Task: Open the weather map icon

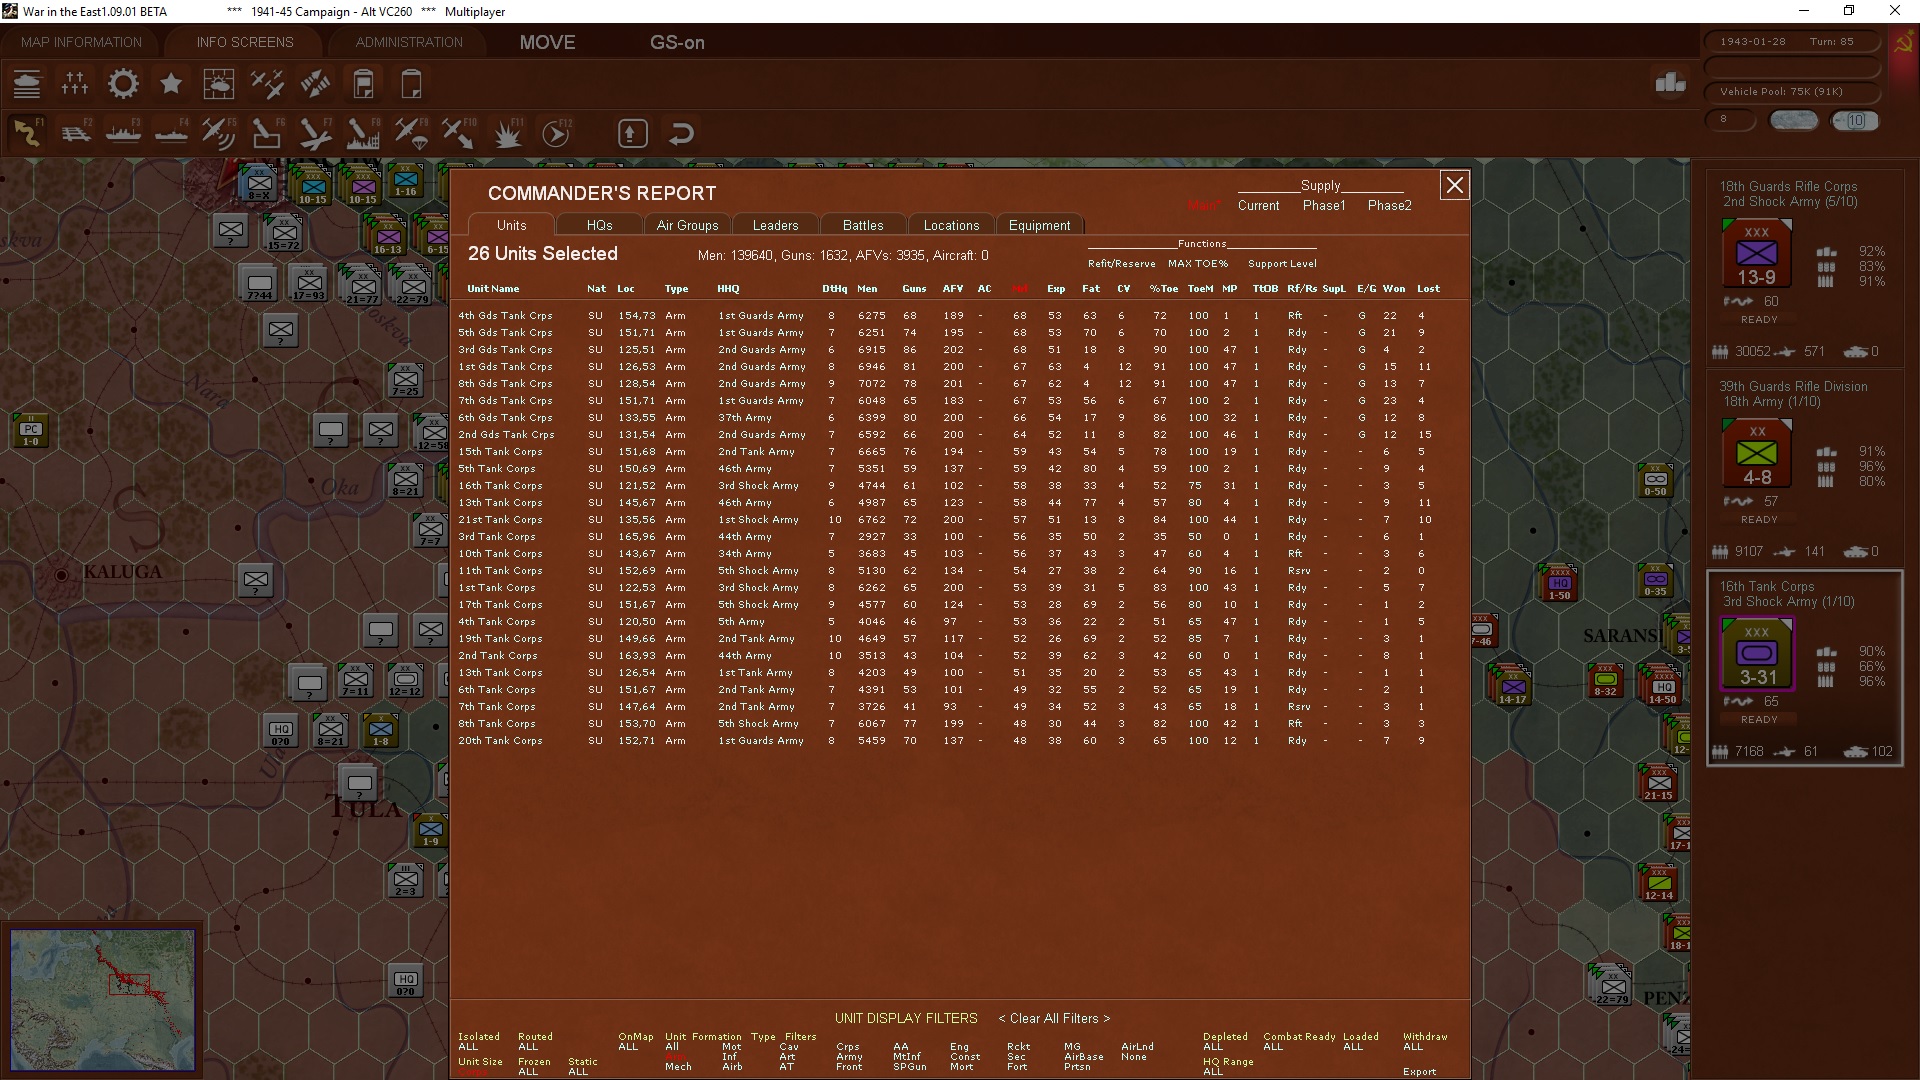Action: pos(218,84)
